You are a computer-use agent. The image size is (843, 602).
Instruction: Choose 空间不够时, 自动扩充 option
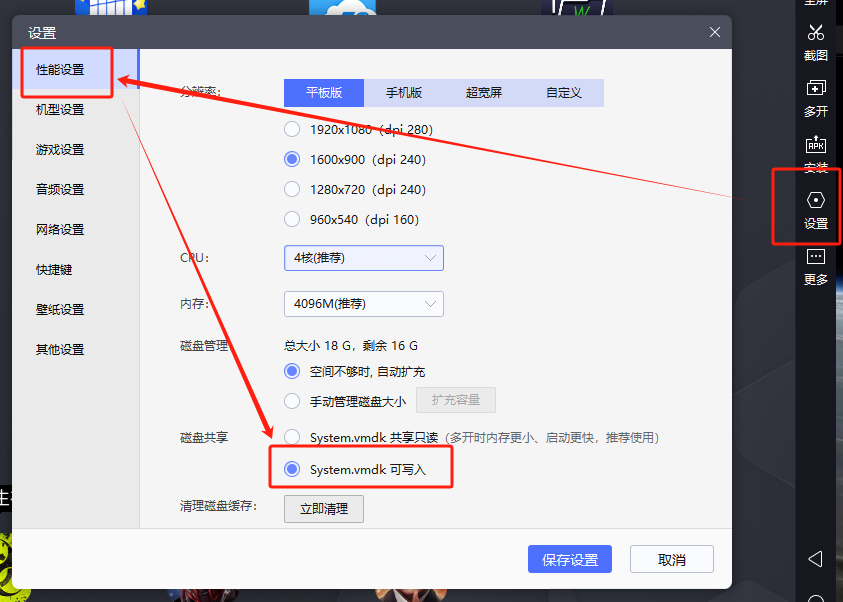292,371
